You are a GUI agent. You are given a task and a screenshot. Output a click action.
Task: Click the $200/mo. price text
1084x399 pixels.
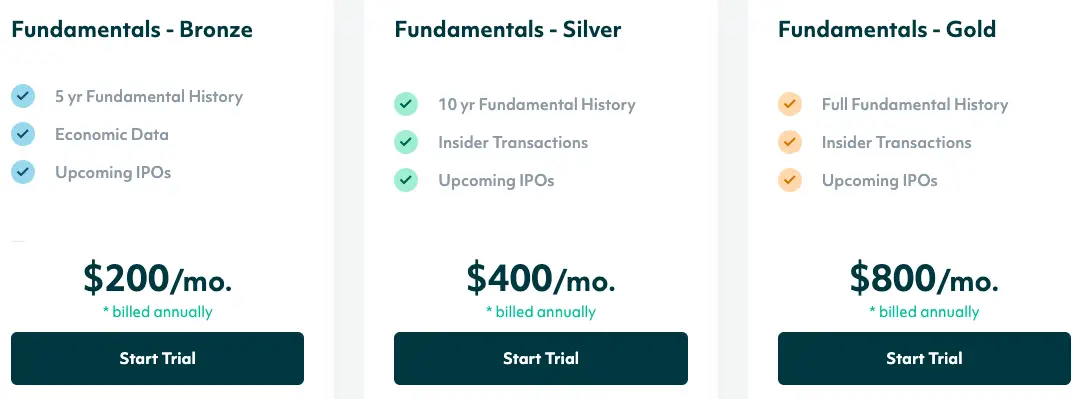[158, 278]
